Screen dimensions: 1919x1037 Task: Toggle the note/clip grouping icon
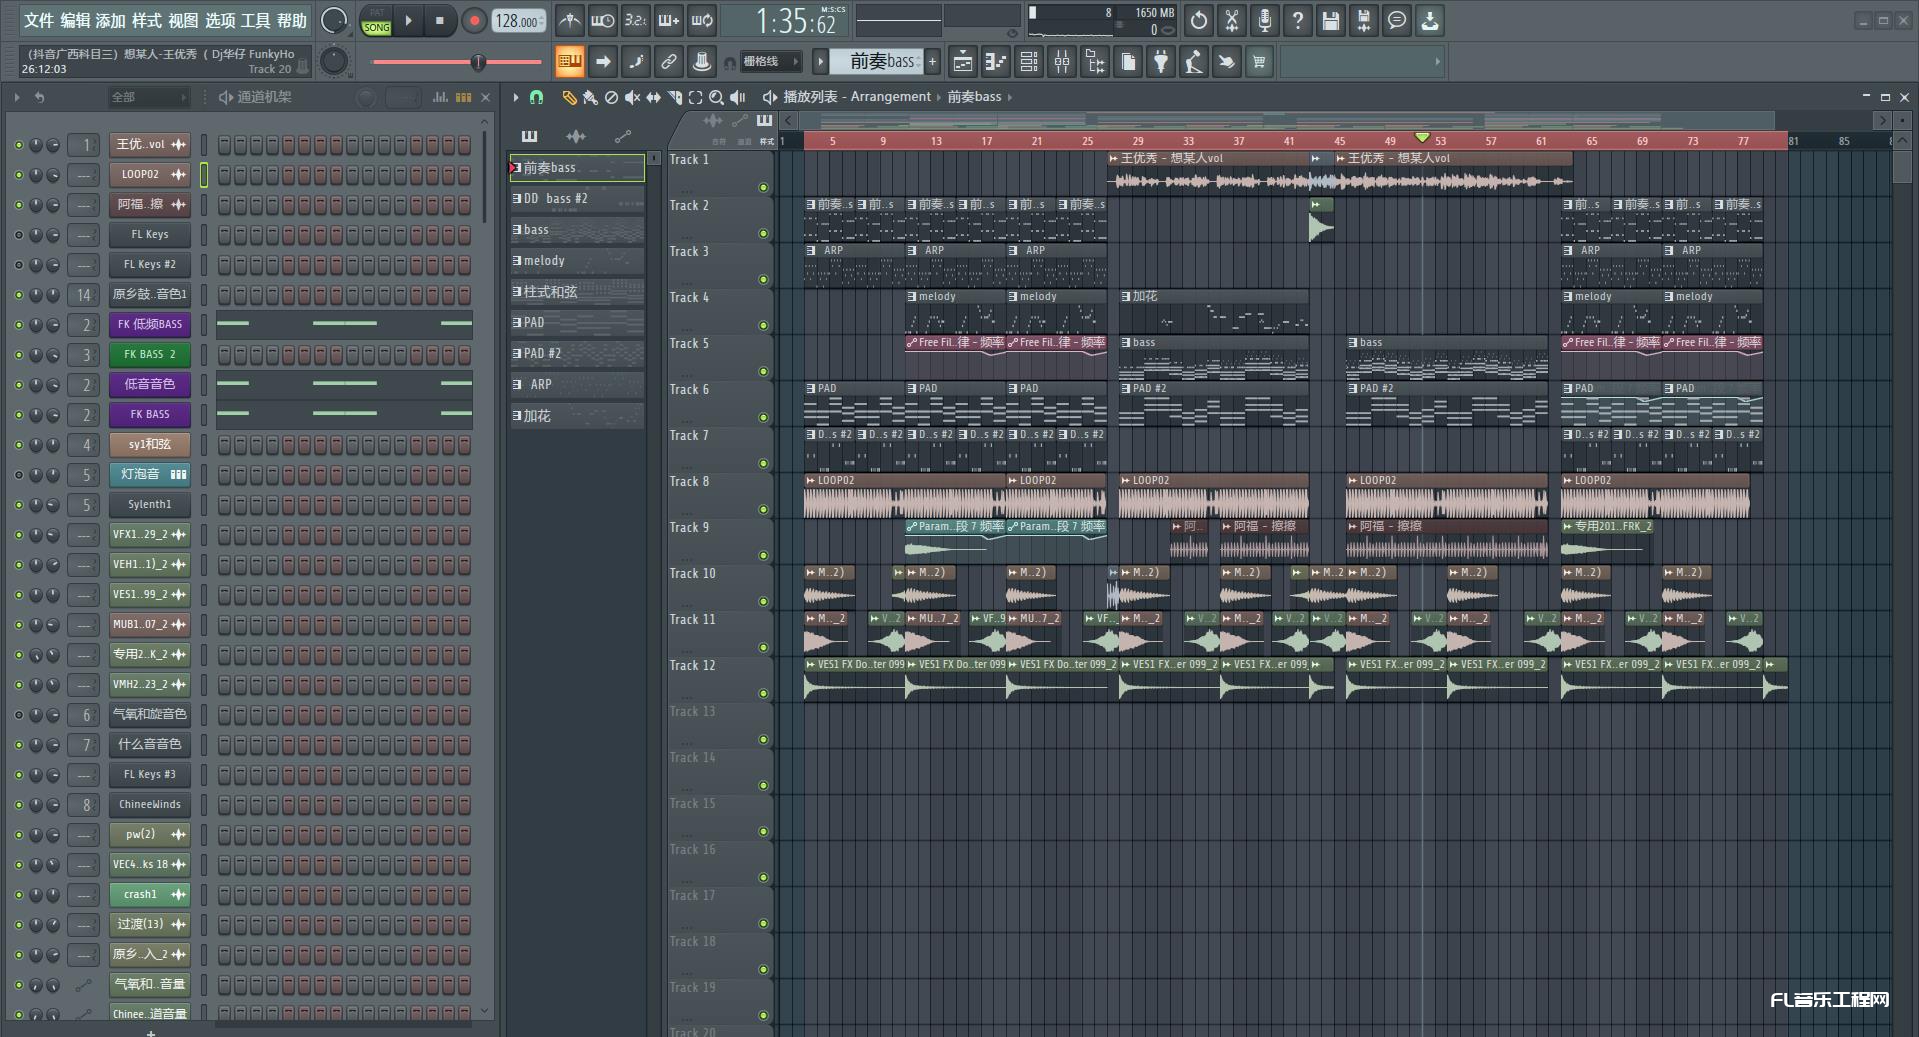[x=636, y=62]
